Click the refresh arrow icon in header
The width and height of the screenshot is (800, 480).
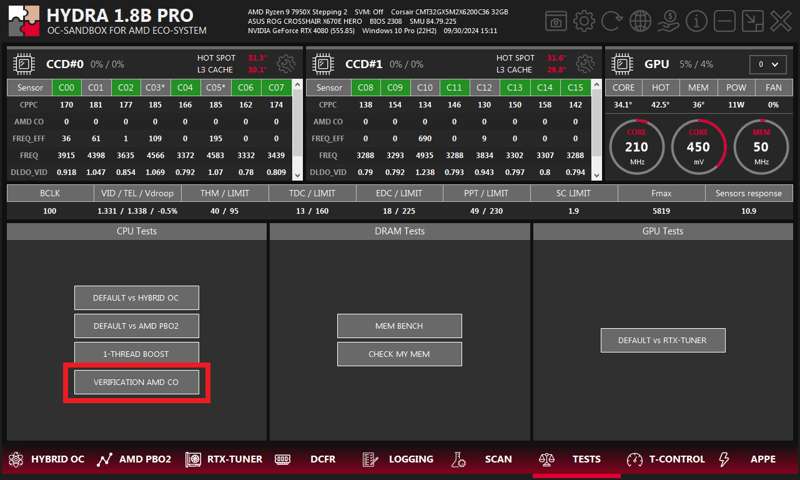click(x=613, y=21)
